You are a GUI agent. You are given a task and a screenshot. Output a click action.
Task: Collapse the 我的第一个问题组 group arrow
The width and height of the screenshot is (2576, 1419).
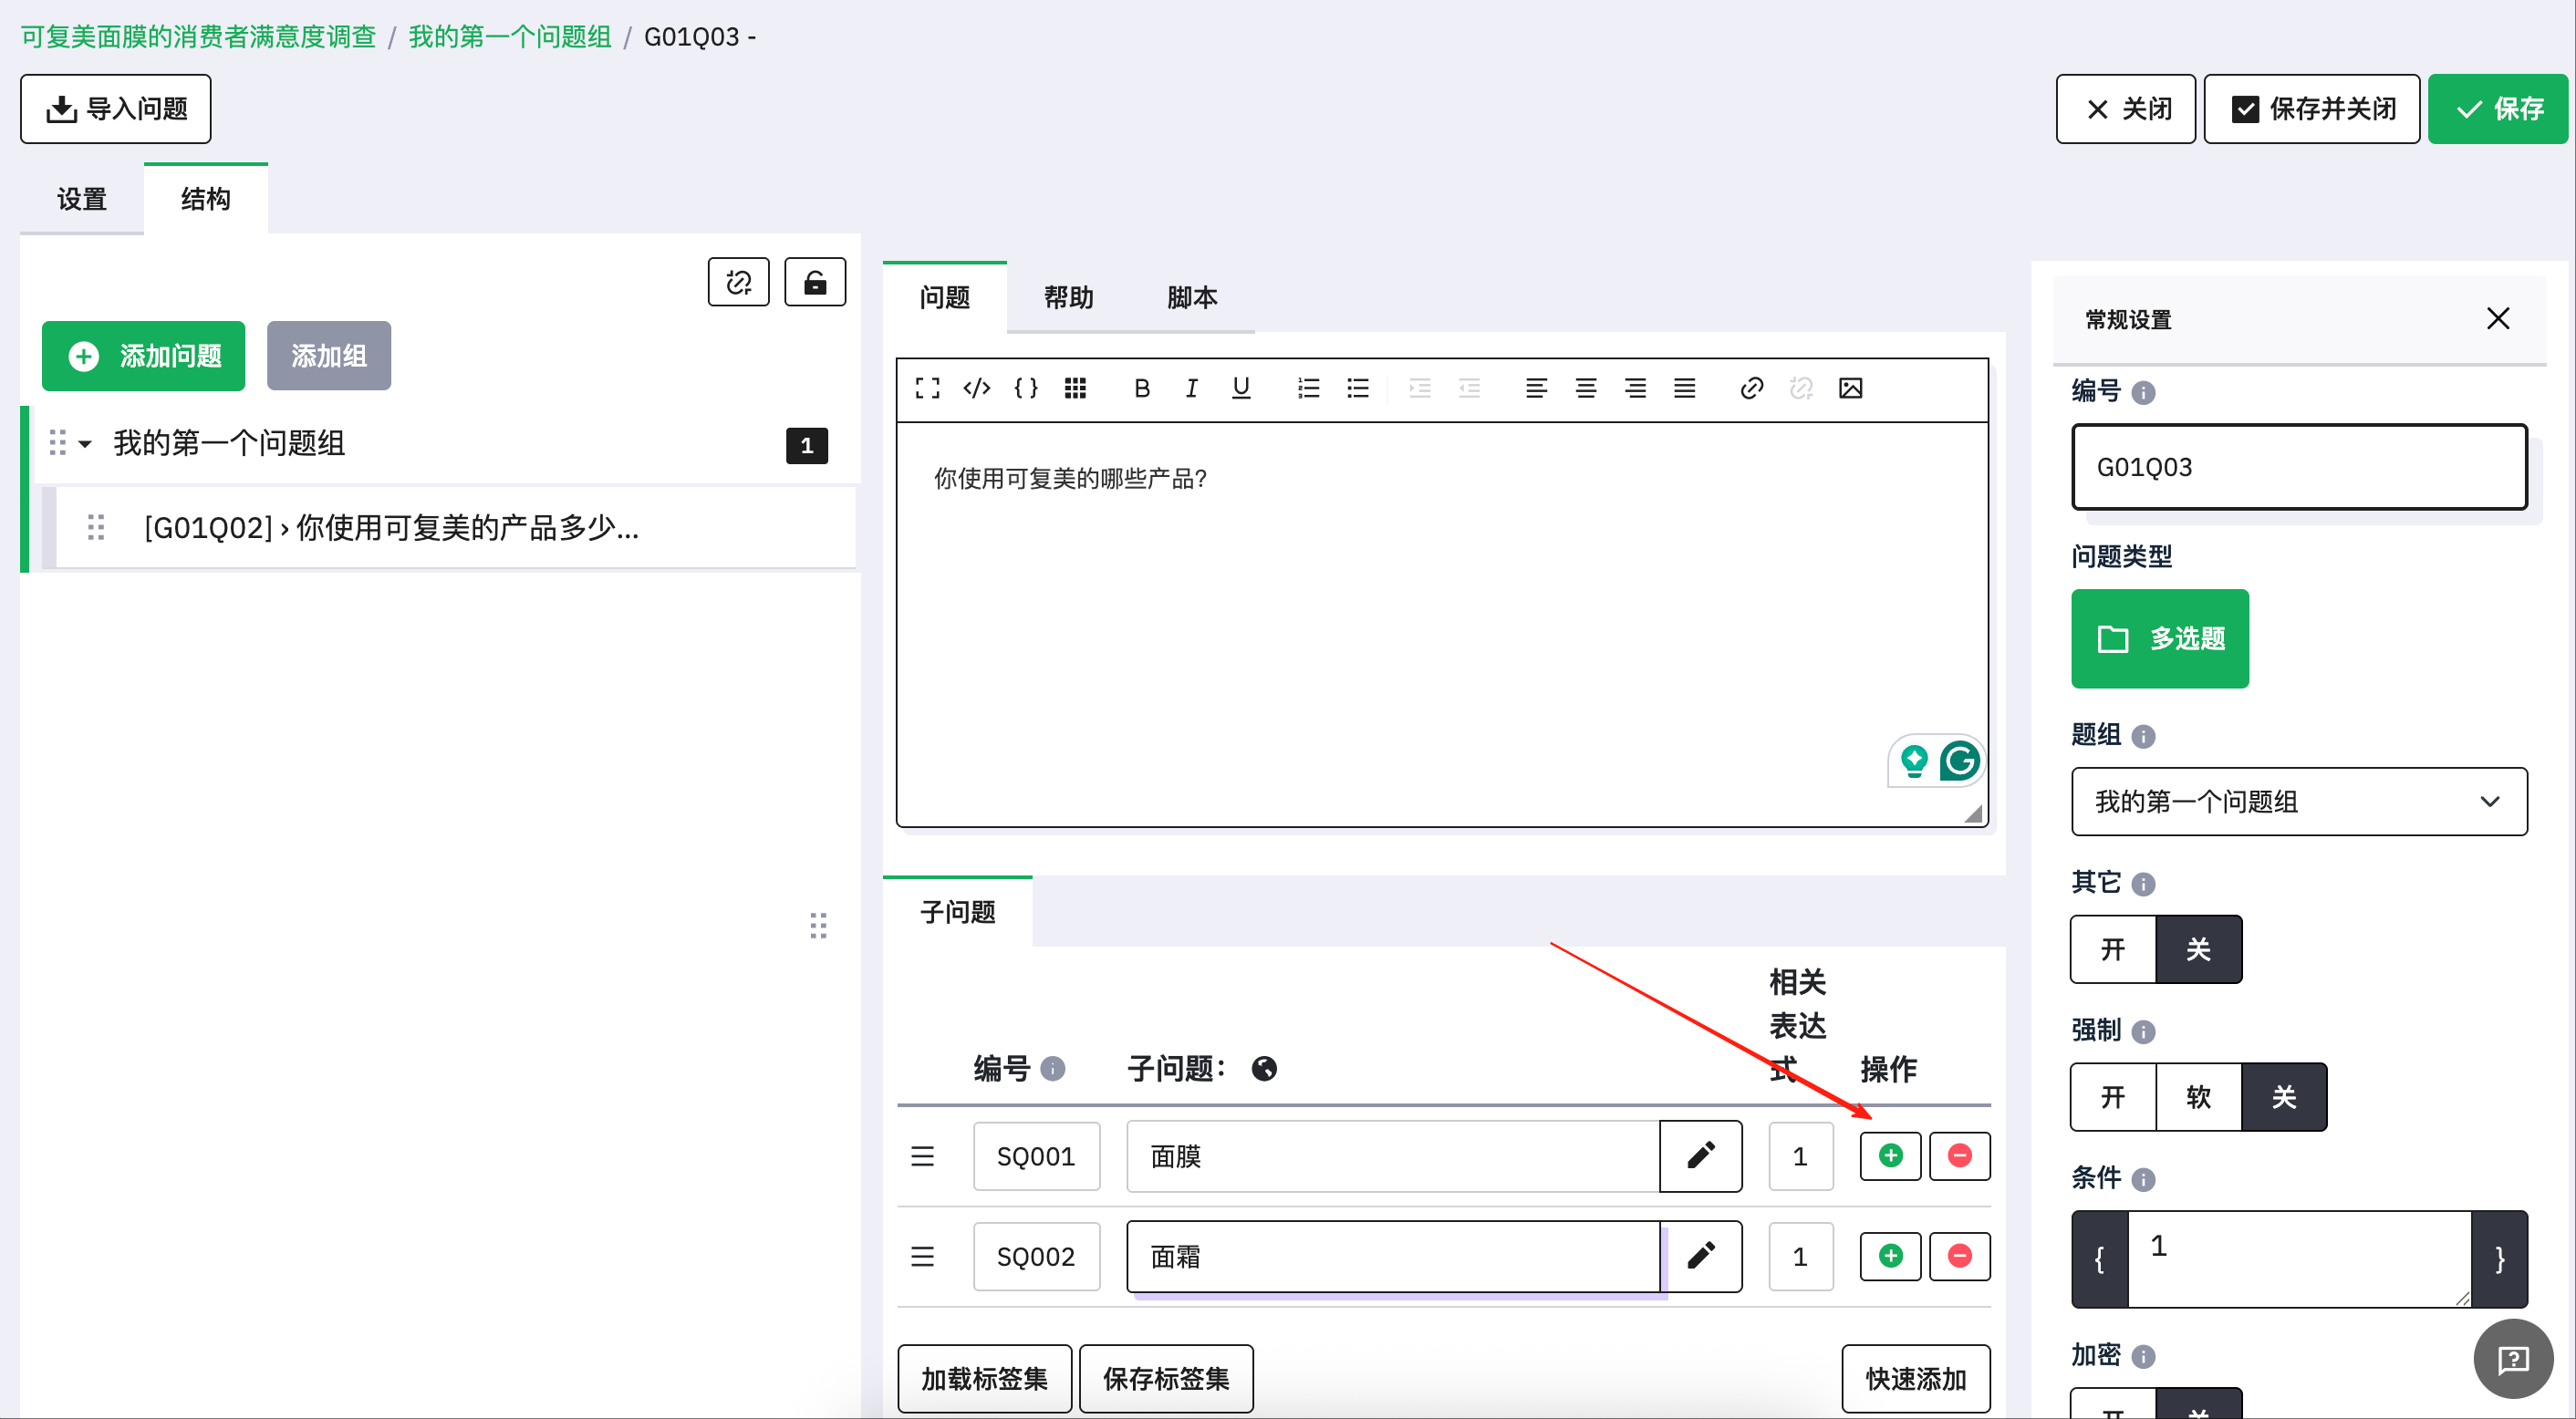(x=85, y=444)
